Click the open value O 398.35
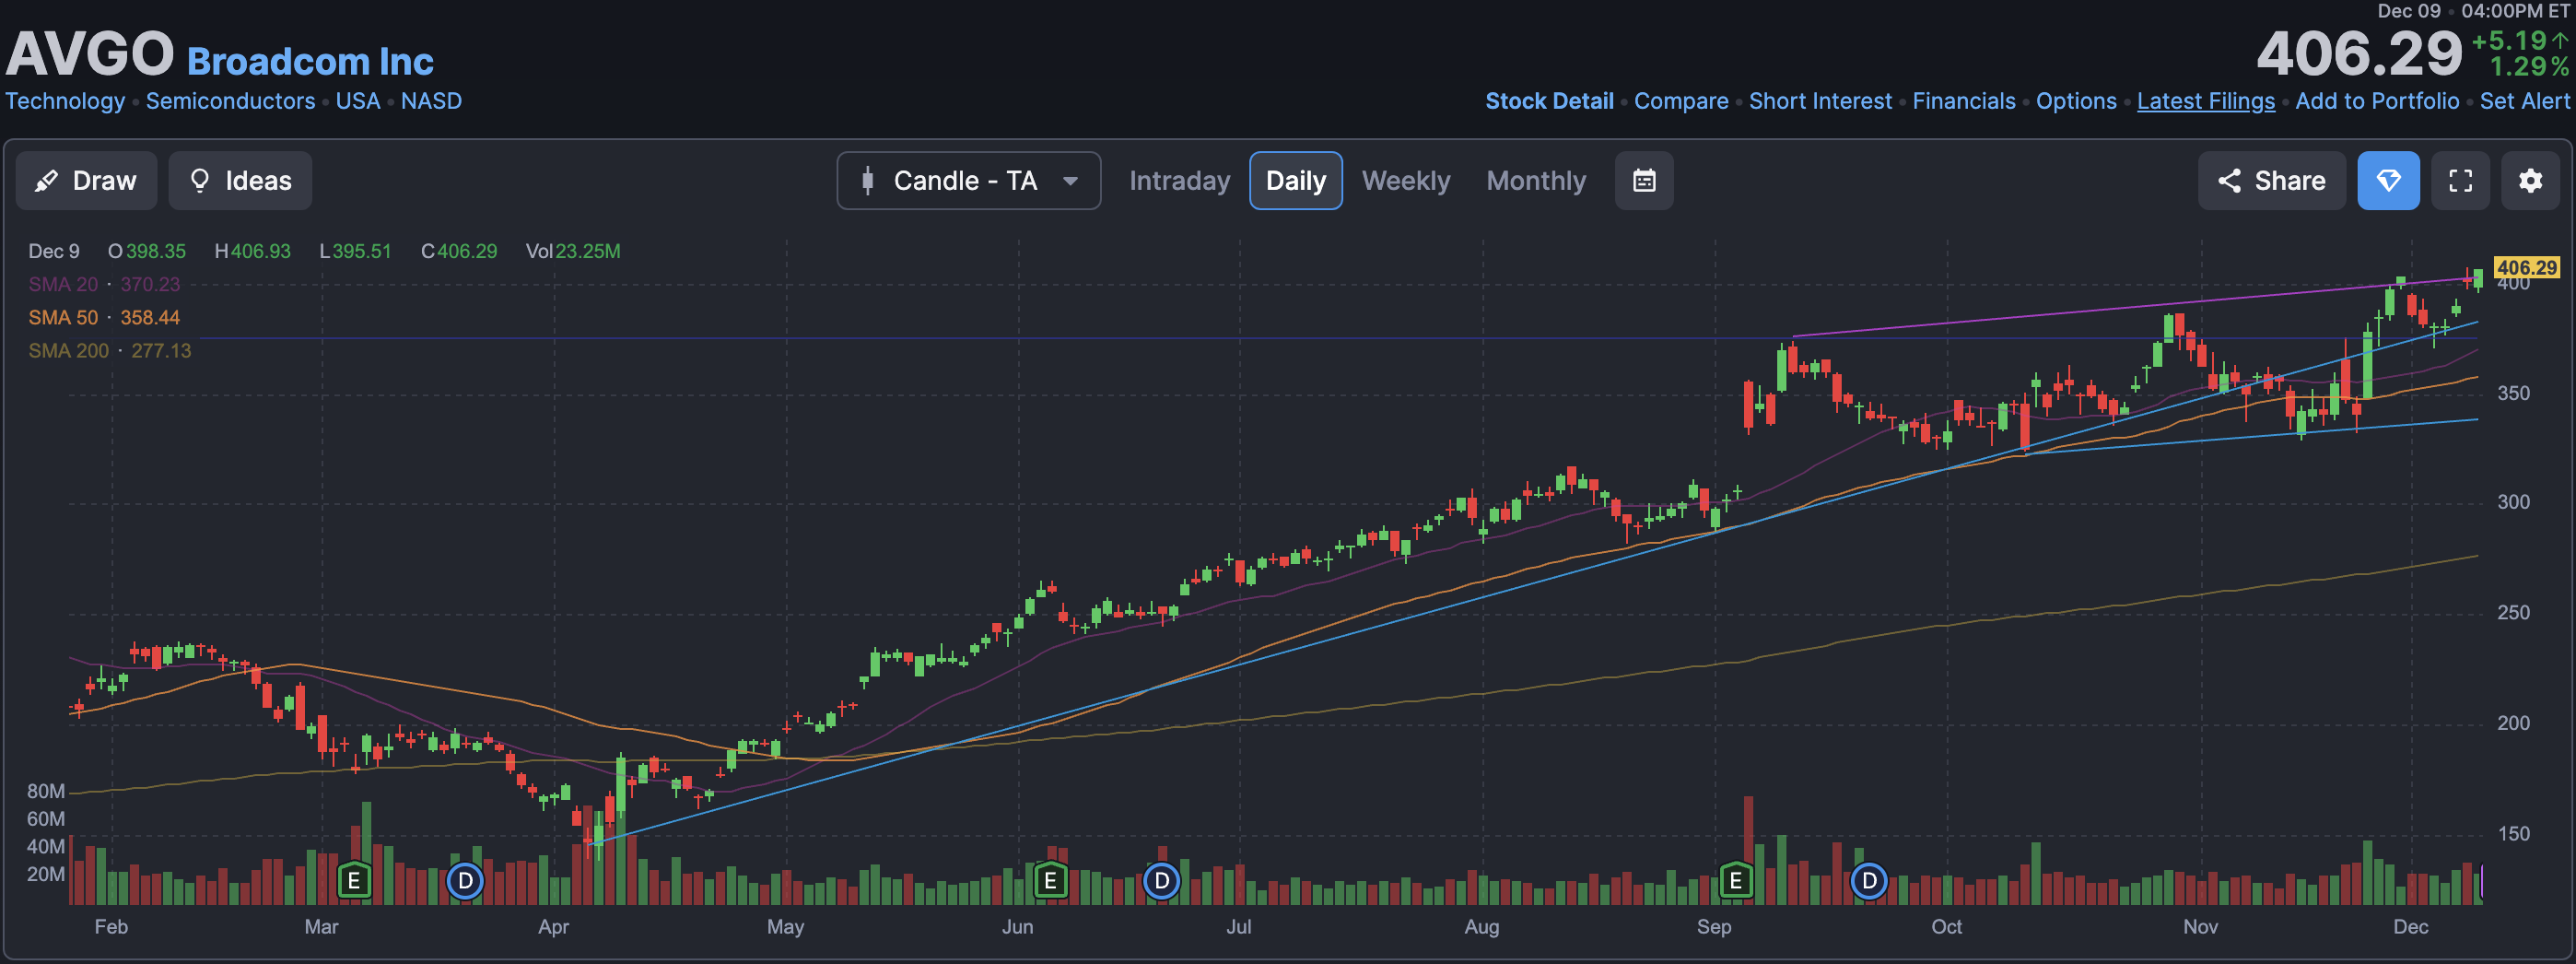 (x=147, y=251)
